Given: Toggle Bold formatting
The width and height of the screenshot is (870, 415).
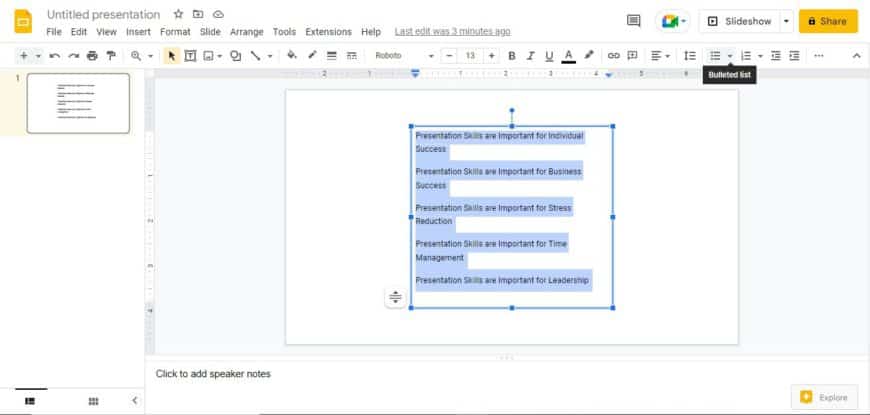Looking at the screenshot, I should click(512, 56).
